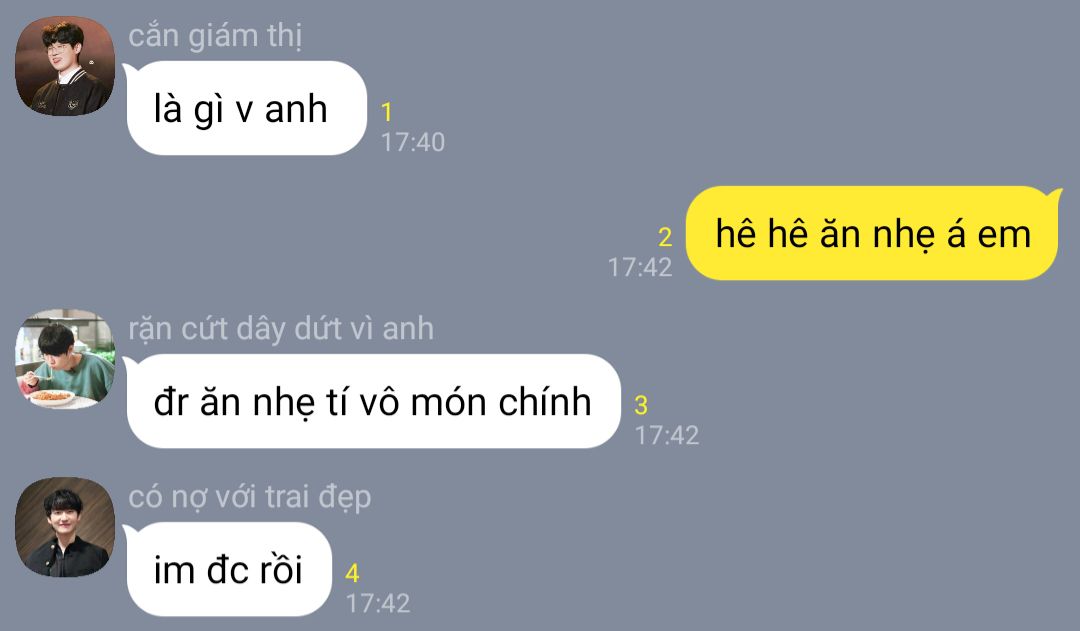Click 17:42 timestamp under unread count 4

click(377, 603)
